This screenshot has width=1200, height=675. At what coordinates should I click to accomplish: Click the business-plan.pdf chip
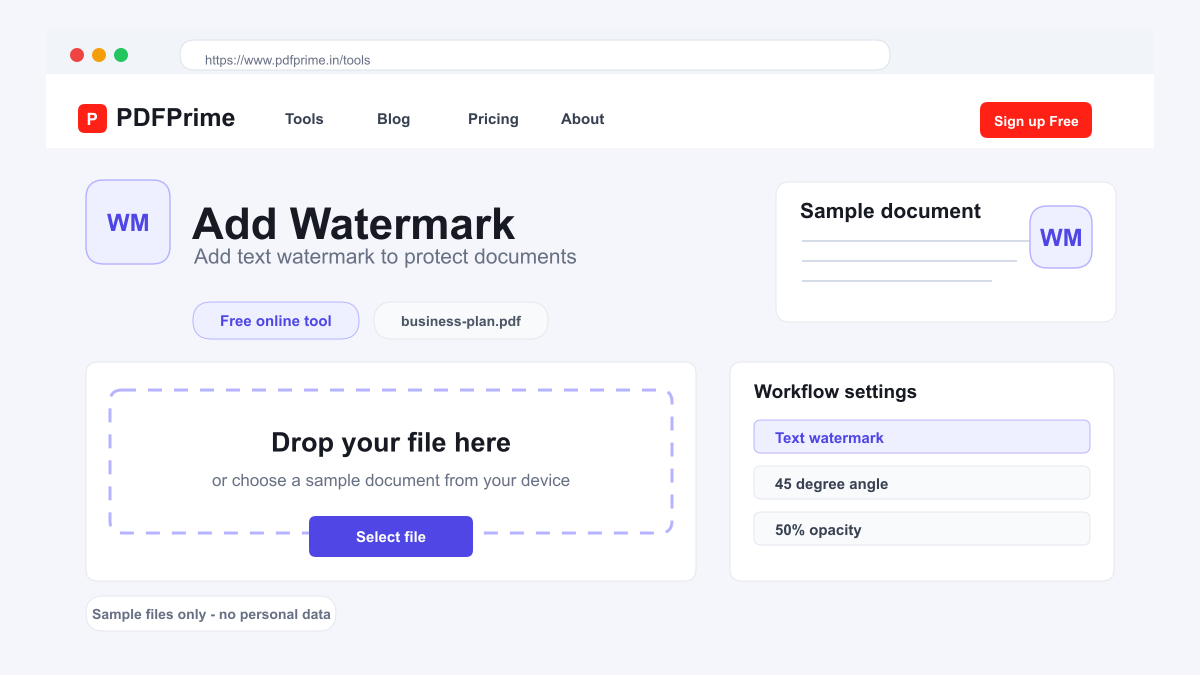click(x=461, y=321)
